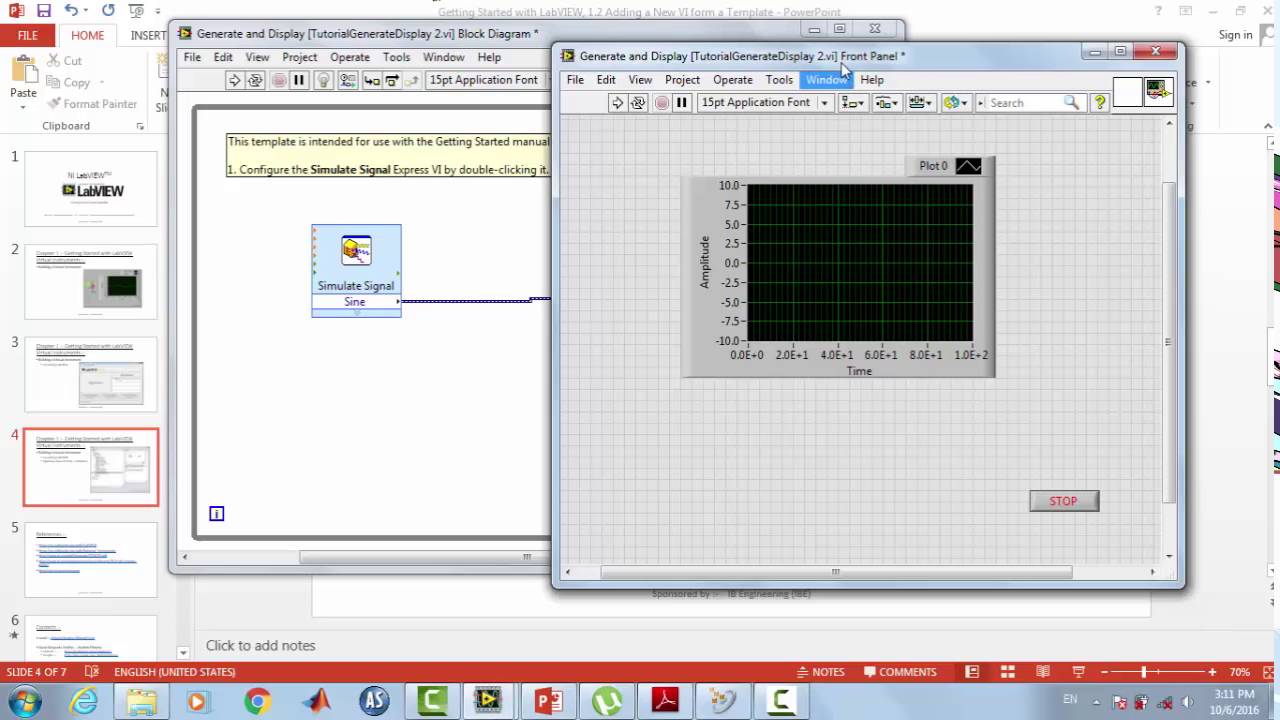Image resolution: width=1280 pixels, height=720 pixels.
Task: Start Slide Show from status bar icon
Action: [x=1078, y=672]
